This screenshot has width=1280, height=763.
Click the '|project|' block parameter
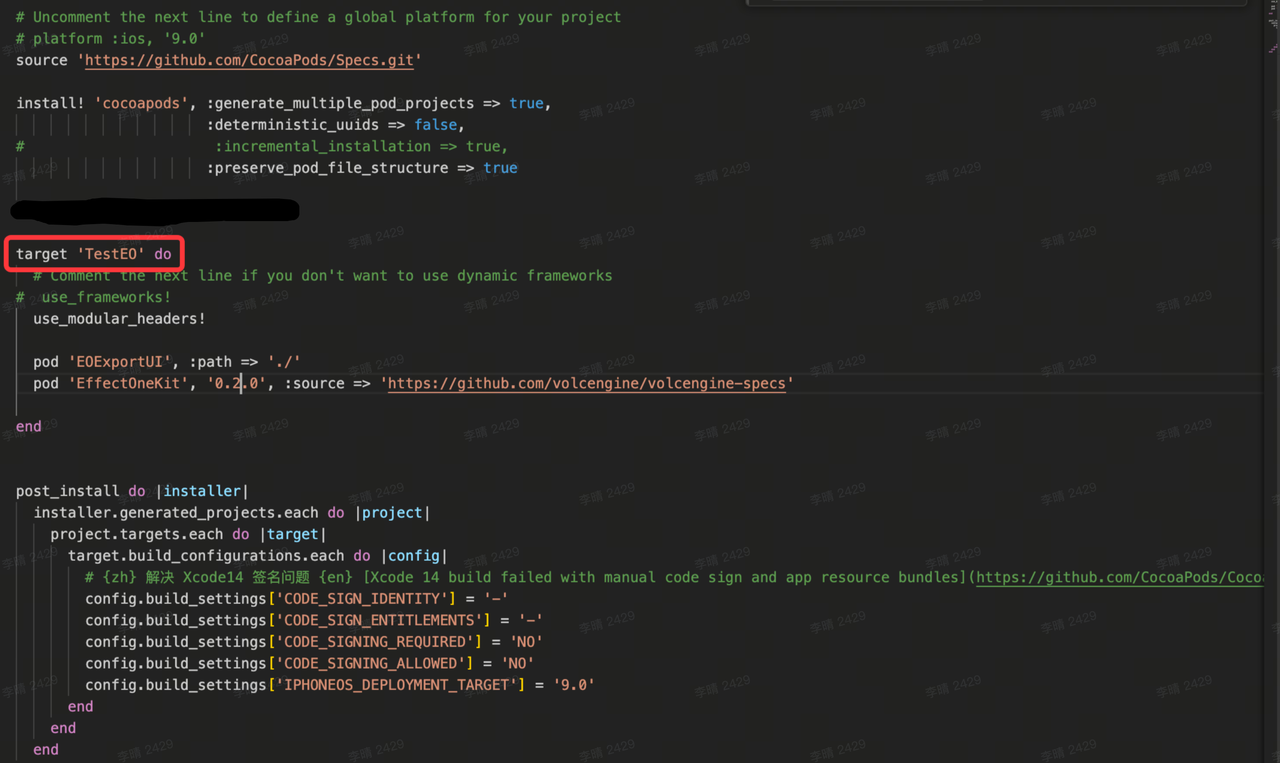pyautogui.click(x=392, y=512)
